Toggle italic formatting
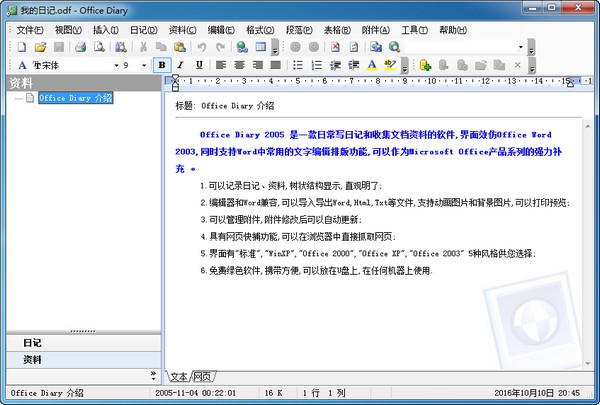Image resolution: width=600 pixels, height=405 pixels. [181, 65]
